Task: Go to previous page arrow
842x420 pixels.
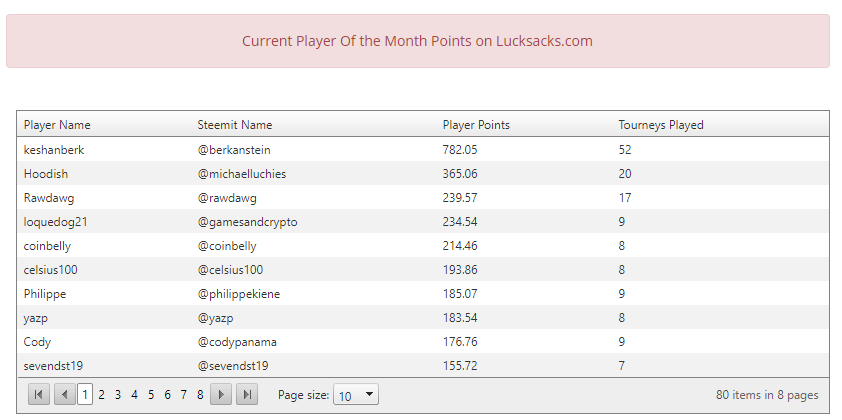Action: click(x=64, y=395)
